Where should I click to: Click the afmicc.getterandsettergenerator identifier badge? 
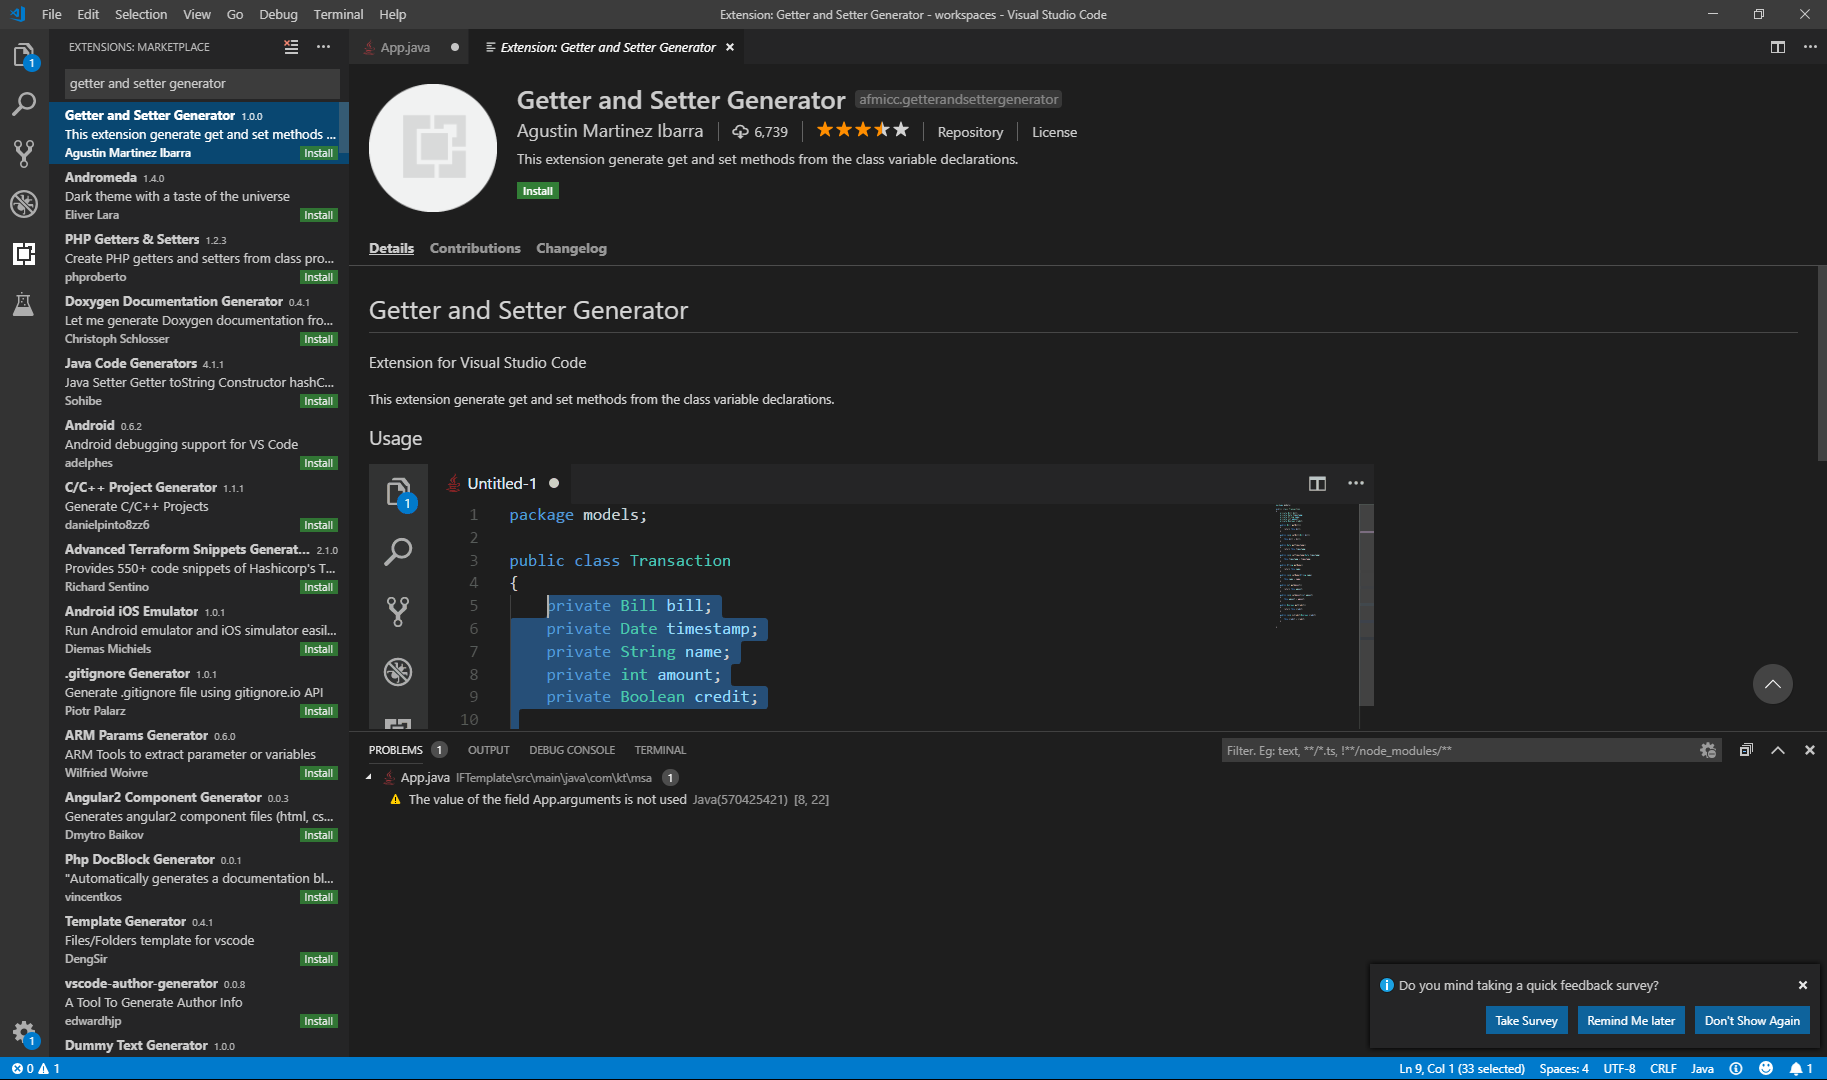958,99
